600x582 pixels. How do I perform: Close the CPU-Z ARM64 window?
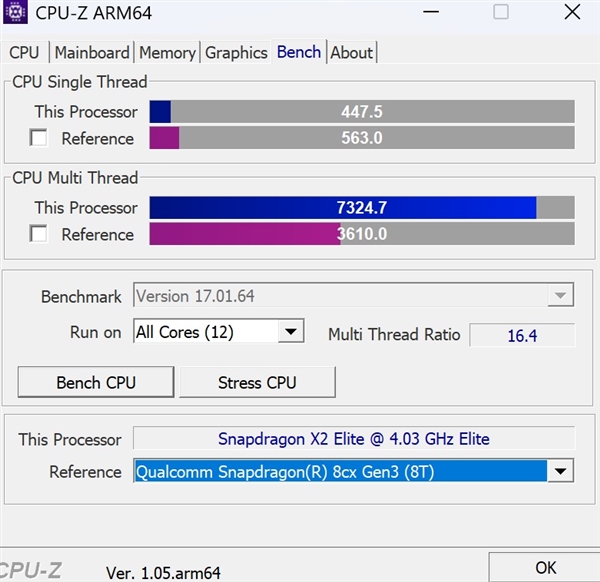click(572, 12)
